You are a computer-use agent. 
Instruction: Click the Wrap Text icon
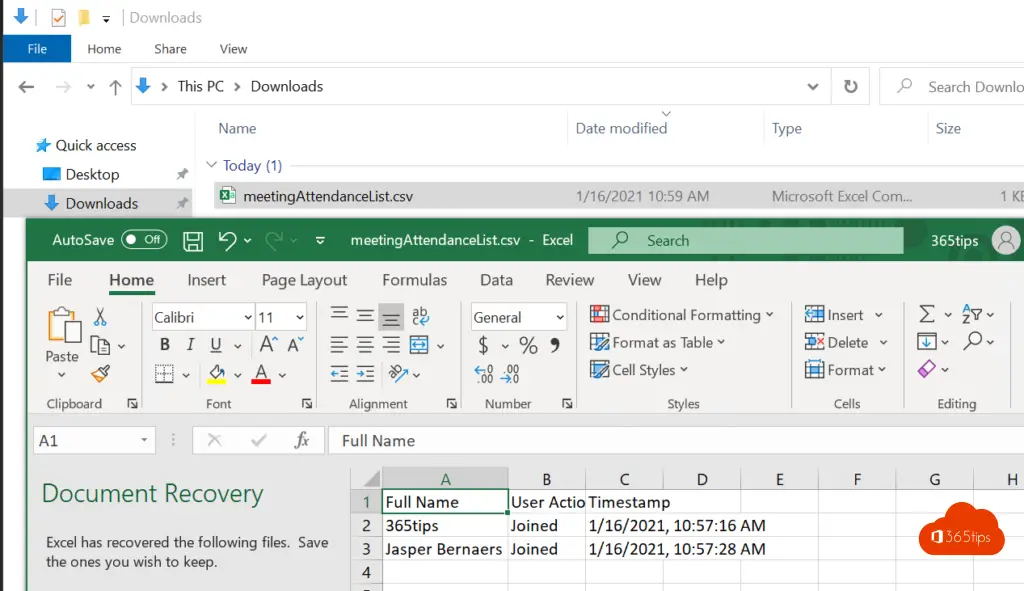421,316
